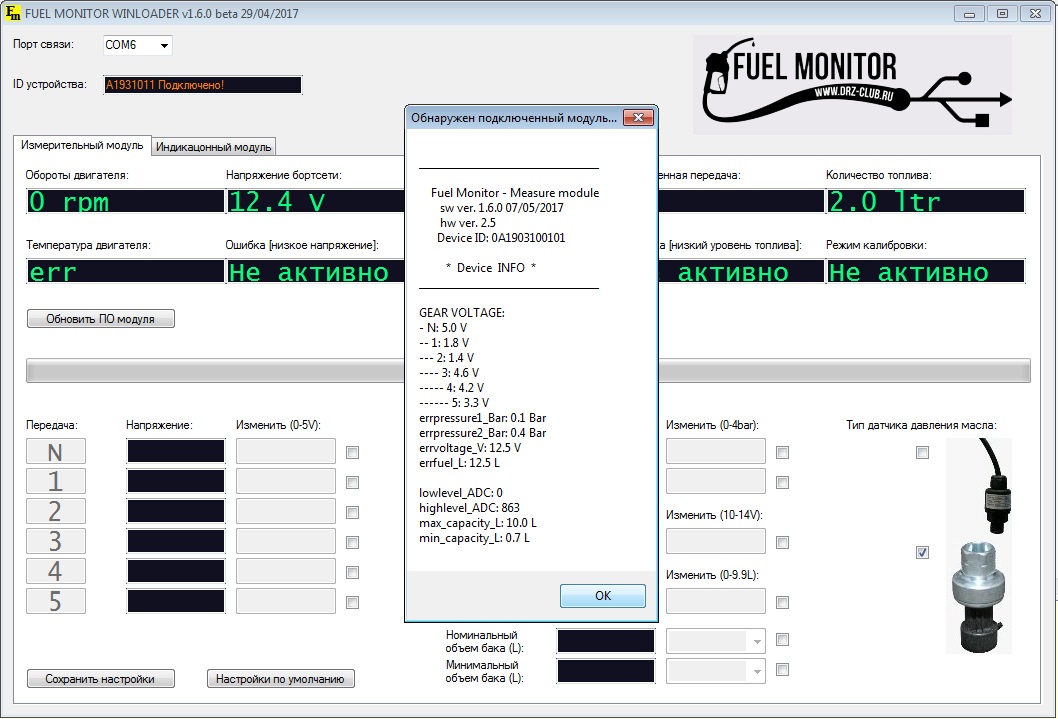Confirm the dialog with OK
This screenshot has width=1058, height=719.
coord(603,596)
